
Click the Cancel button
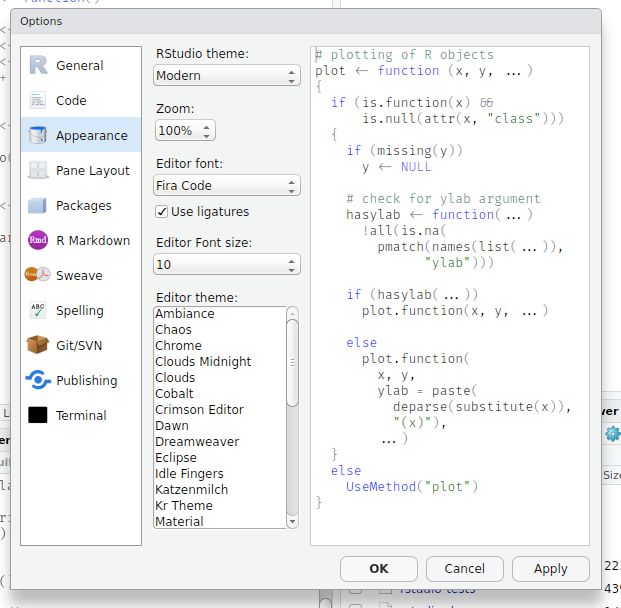click(x=465, y=569)
